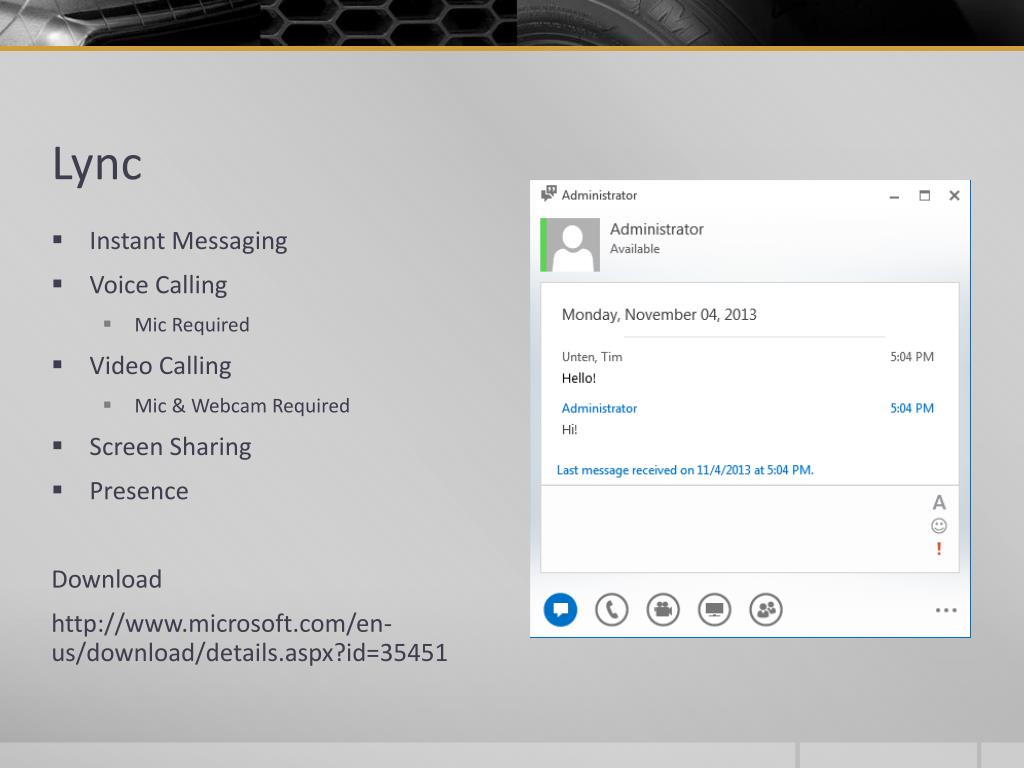This screenshot has width=1024, height=768.
Task: Click the 'Monday, November 04, 2013' date header
Action: [x=659, y=315]
